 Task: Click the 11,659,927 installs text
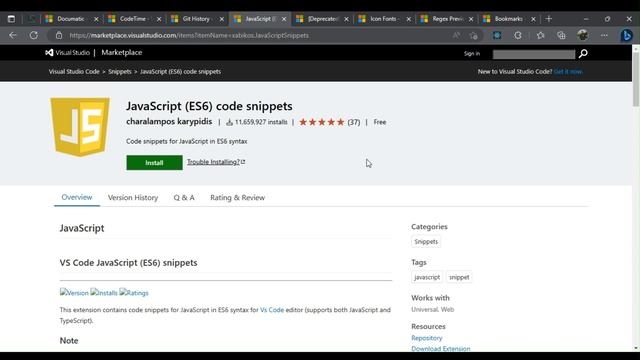(x=261, y=122)
